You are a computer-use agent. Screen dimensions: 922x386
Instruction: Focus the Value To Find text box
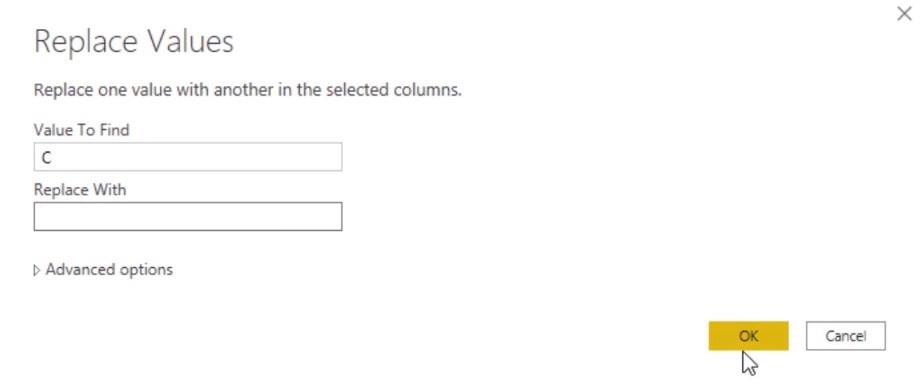[x=188, y=157]
